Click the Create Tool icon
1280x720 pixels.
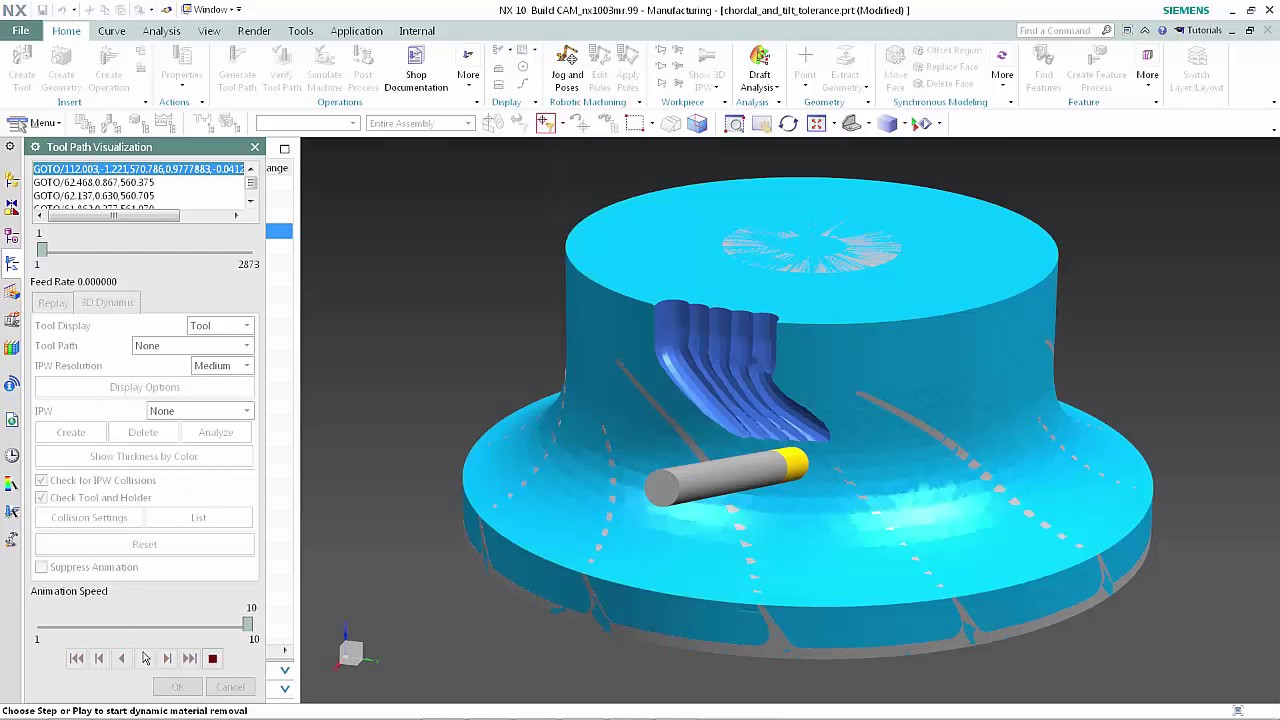coord(22,69)
